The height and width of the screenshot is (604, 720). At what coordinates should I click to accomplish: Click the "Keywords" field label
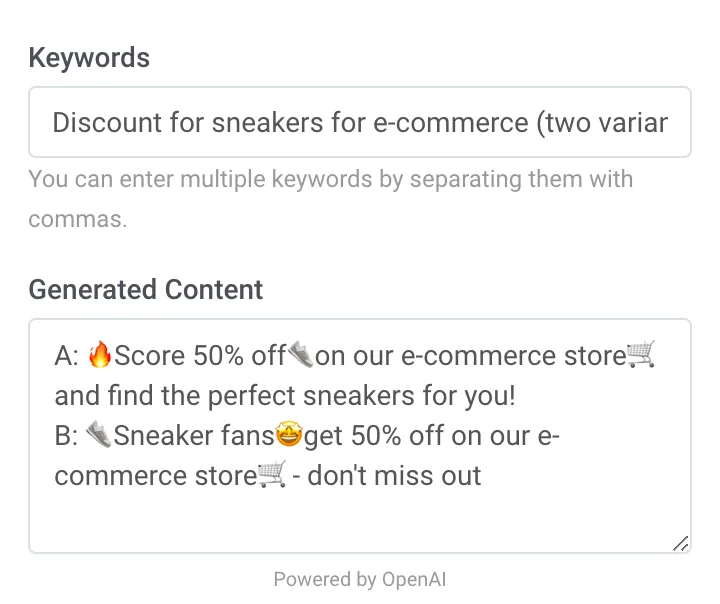(x=89, y=58)
